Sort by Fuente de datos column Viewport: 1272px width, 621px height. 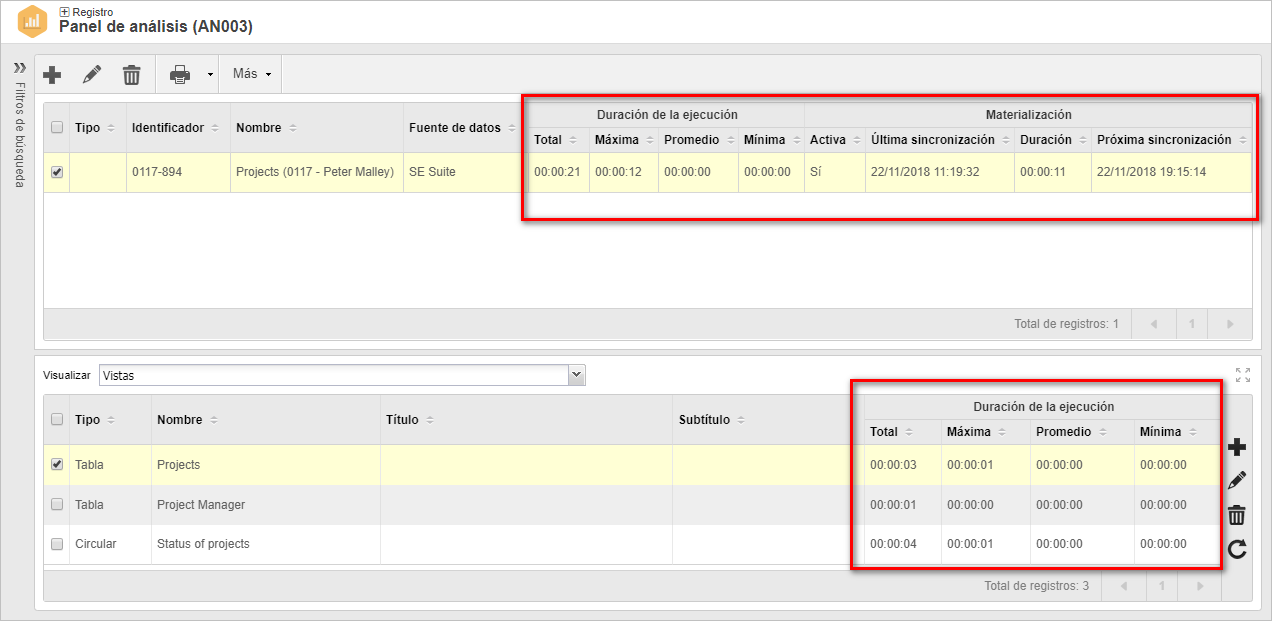(x=463, y=127)
